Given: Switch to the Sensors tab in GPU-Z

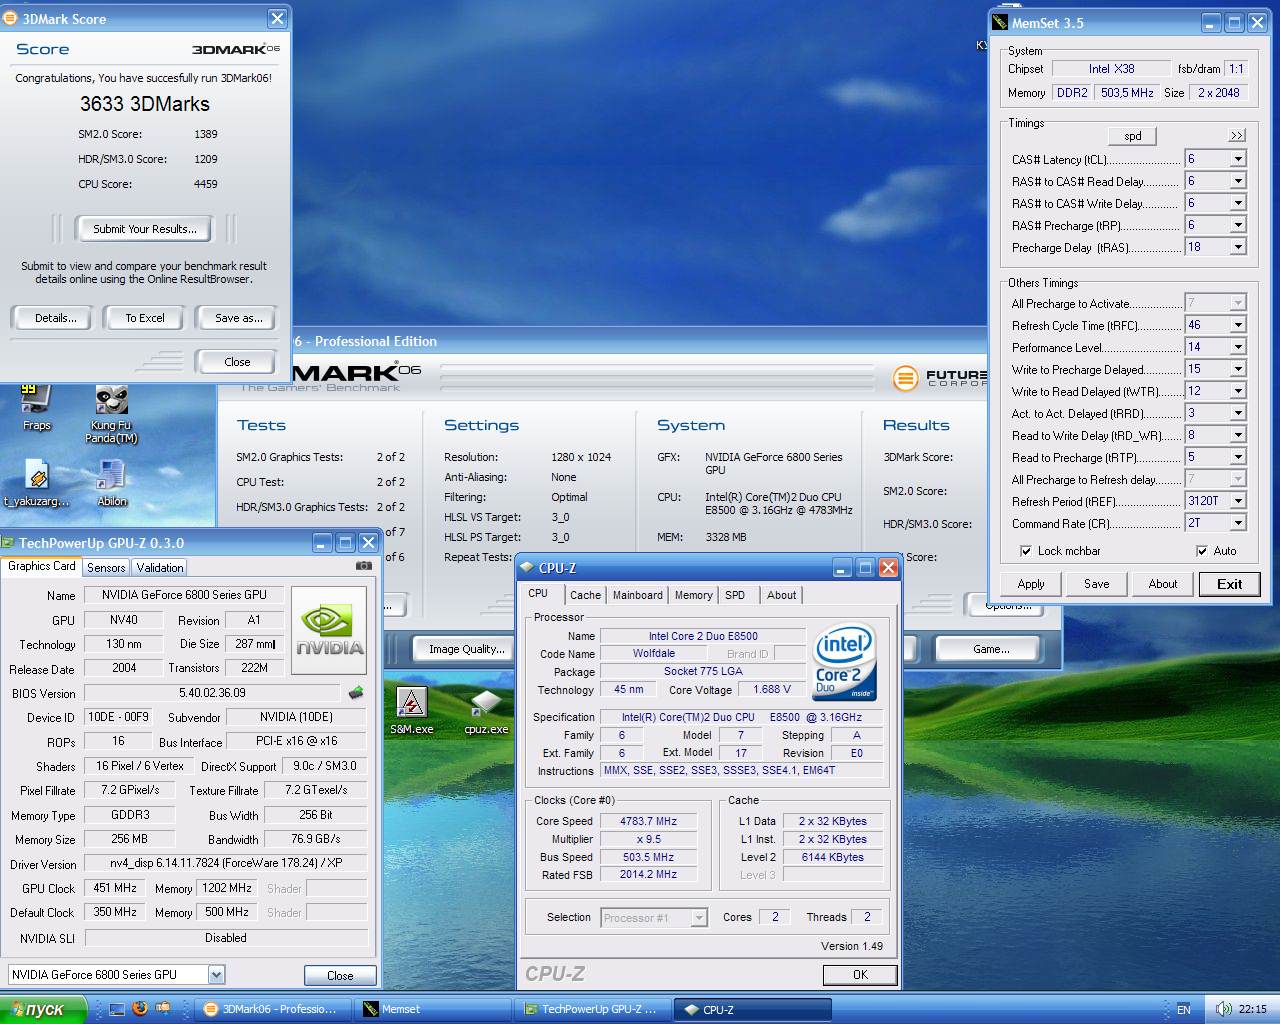Looking at the screenshot, I should (x=106, y=567).
